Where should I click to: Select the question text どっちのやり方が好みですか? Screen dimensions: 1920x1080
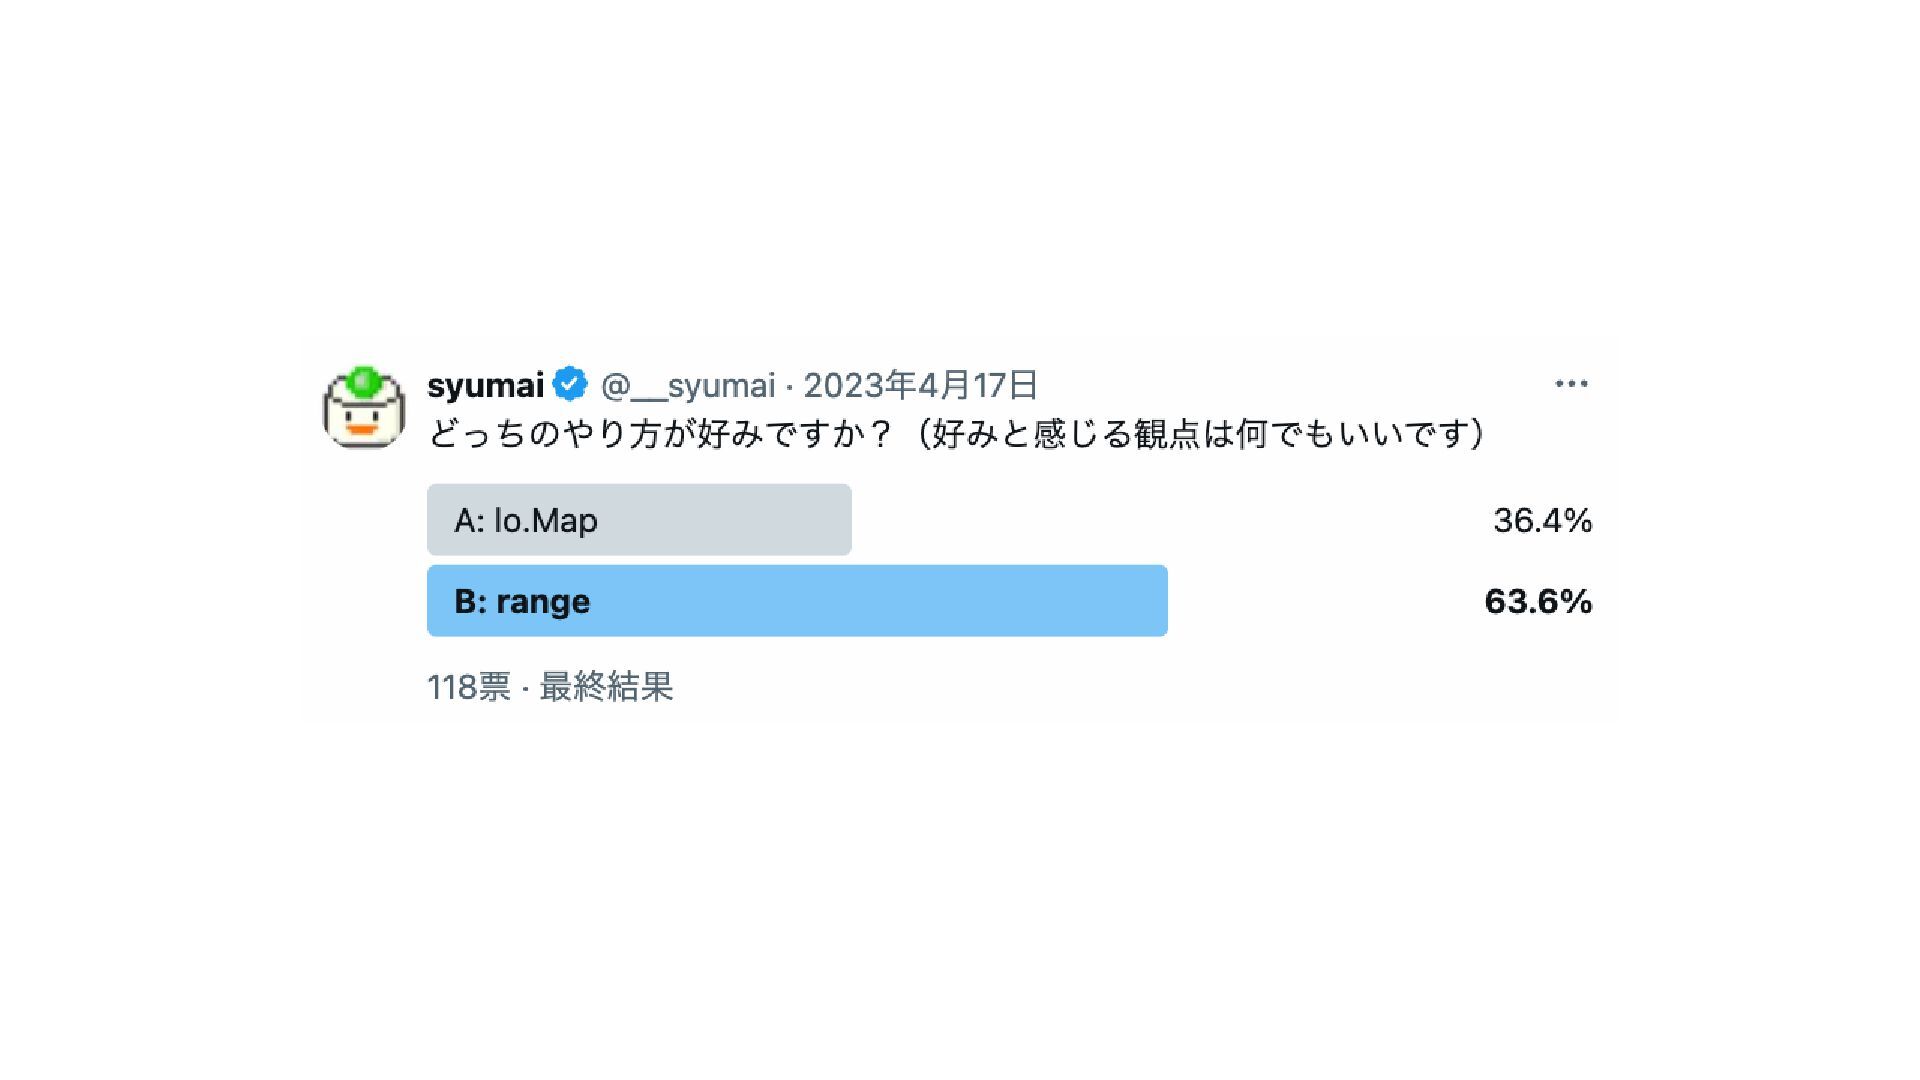click(660, 434)
